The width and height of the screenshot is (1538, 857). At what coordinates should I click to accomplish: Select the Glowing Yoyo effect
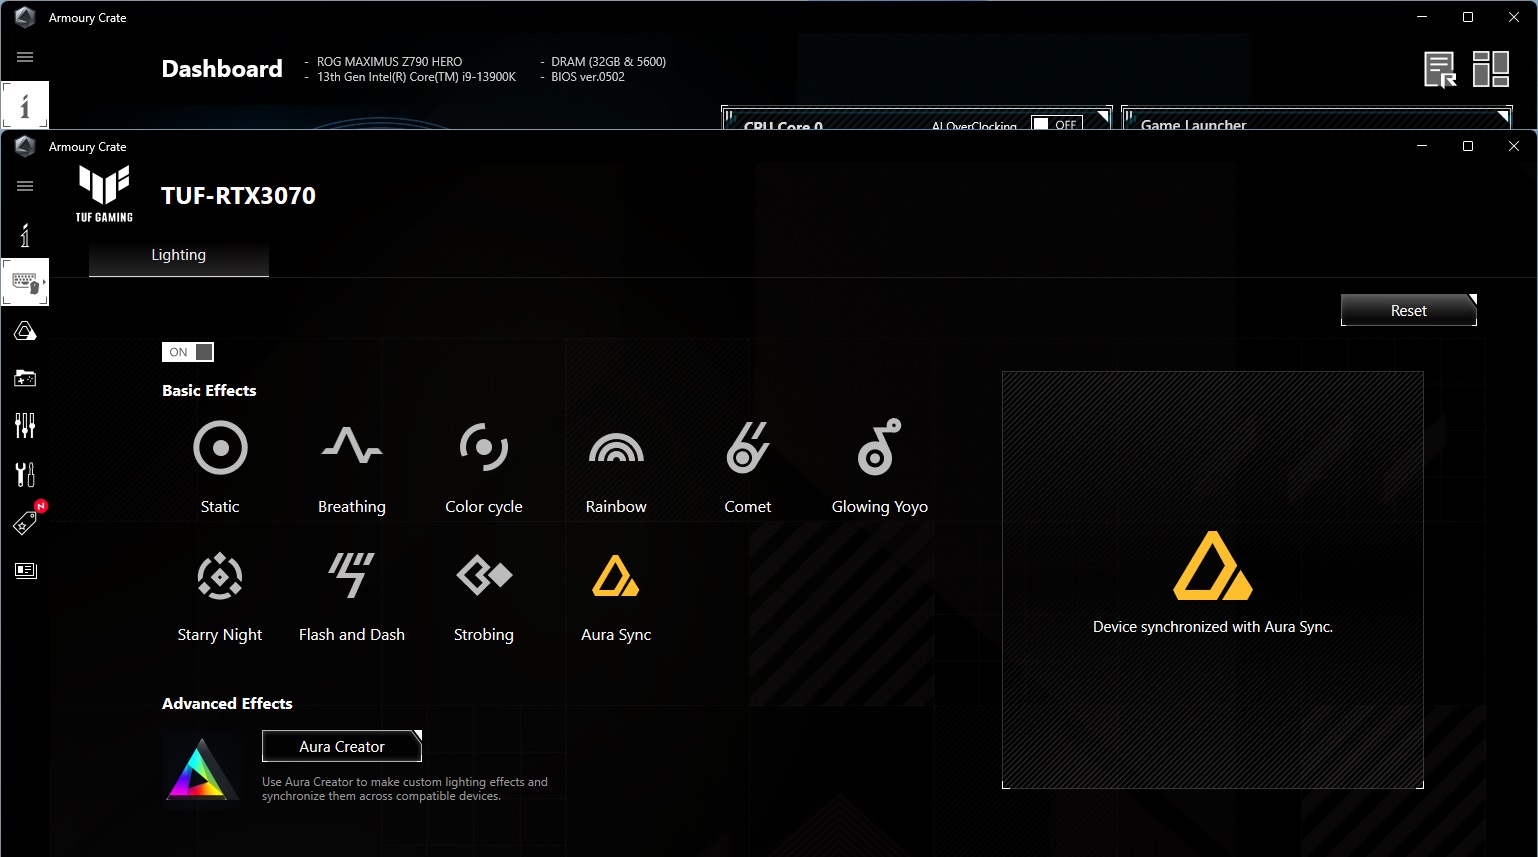coord(880,447)
